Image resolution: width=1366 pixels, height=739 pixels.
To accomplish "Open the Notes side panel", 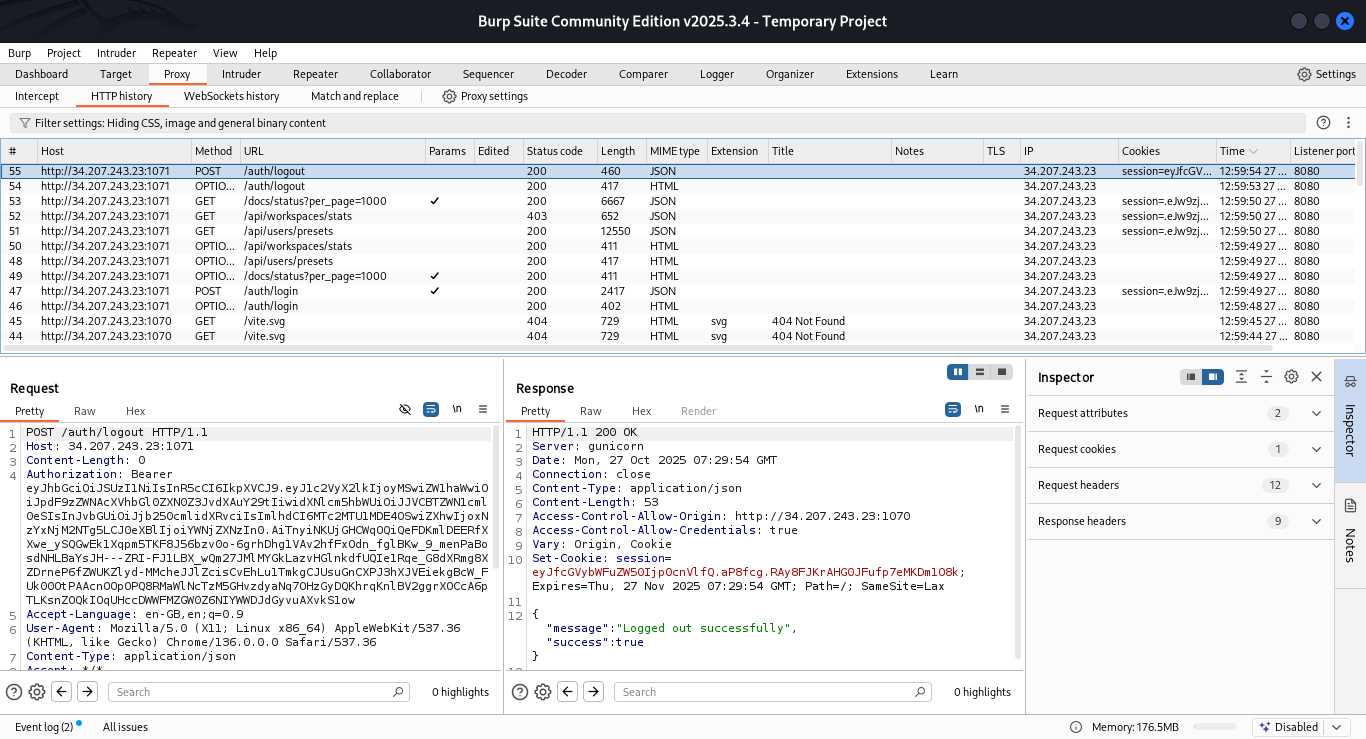I will pos(1349,545).
